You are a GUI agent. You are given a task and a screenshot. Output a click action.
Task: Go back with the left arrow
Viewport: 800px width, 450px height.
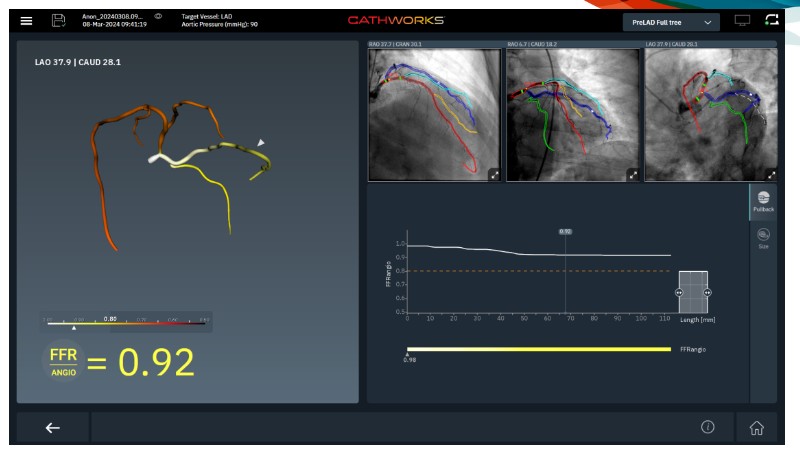pos(52,428)
